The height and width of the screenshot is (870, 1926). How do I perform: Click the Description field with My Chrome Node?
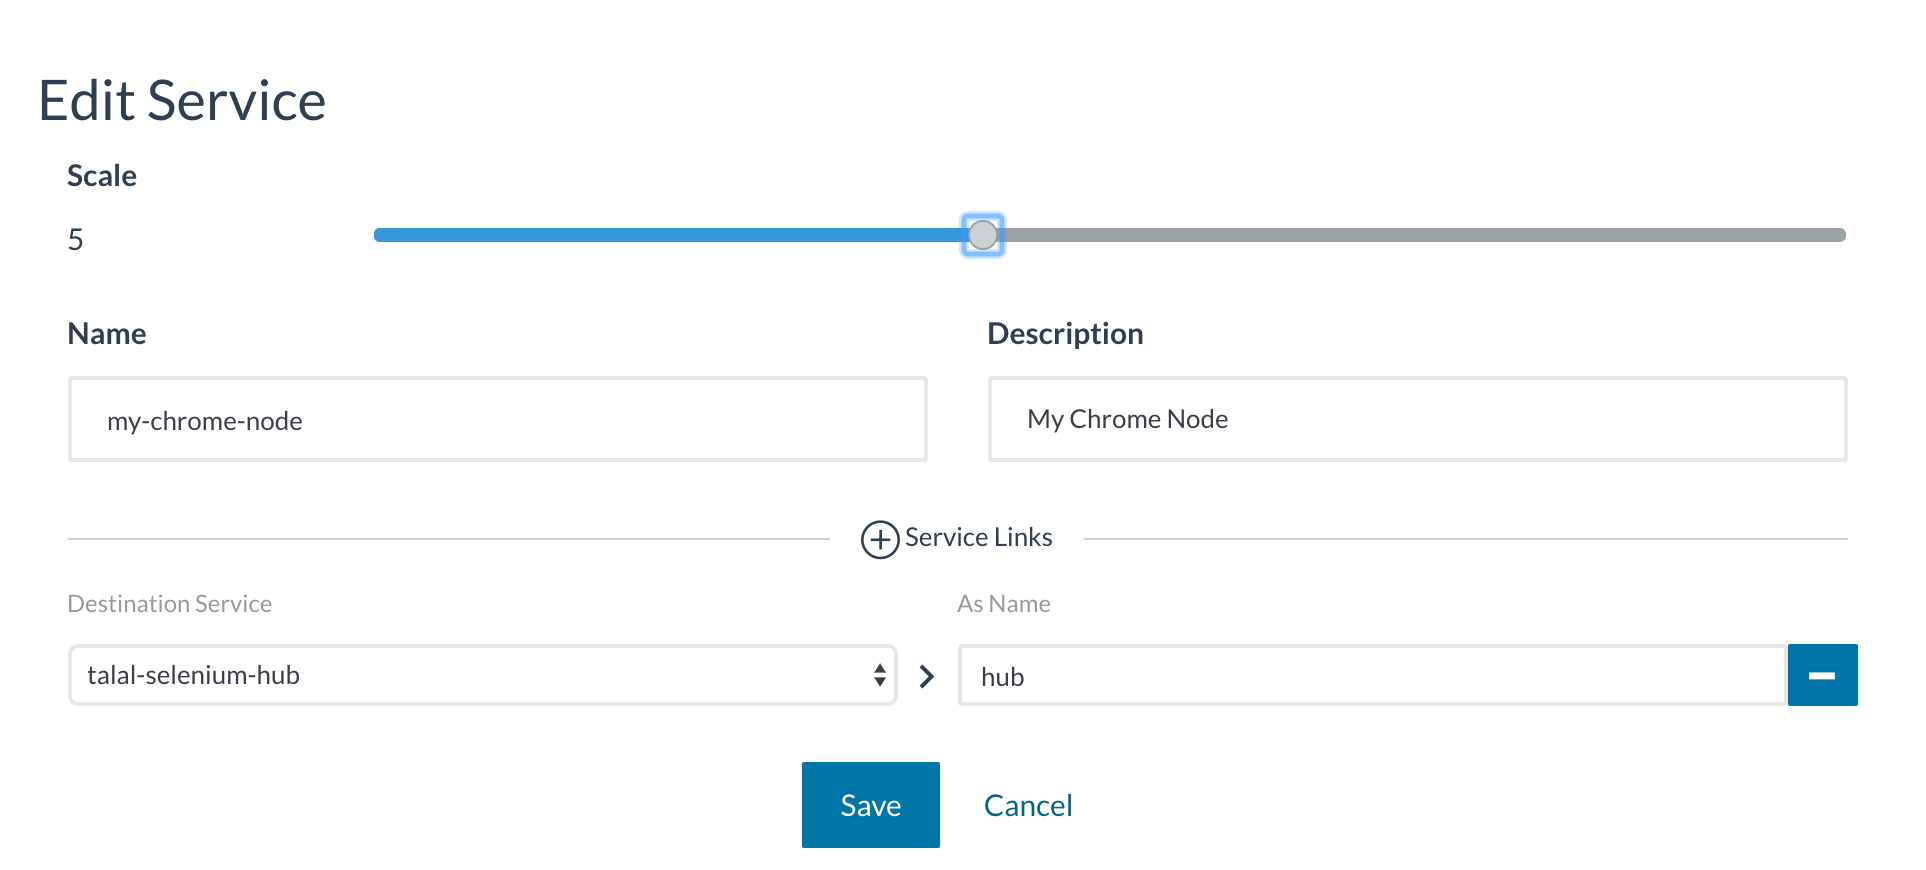pos(1416,420)
